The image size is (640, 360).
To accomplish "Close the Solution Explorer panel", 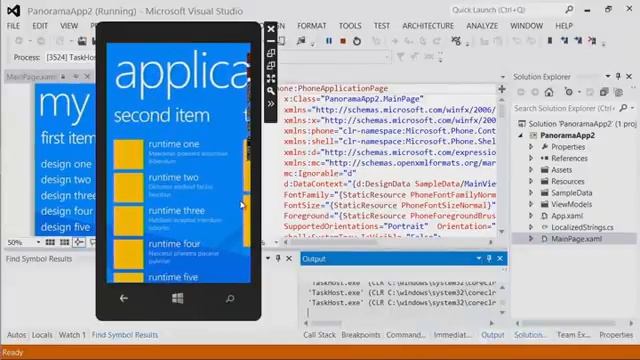I will pos(629,76).
